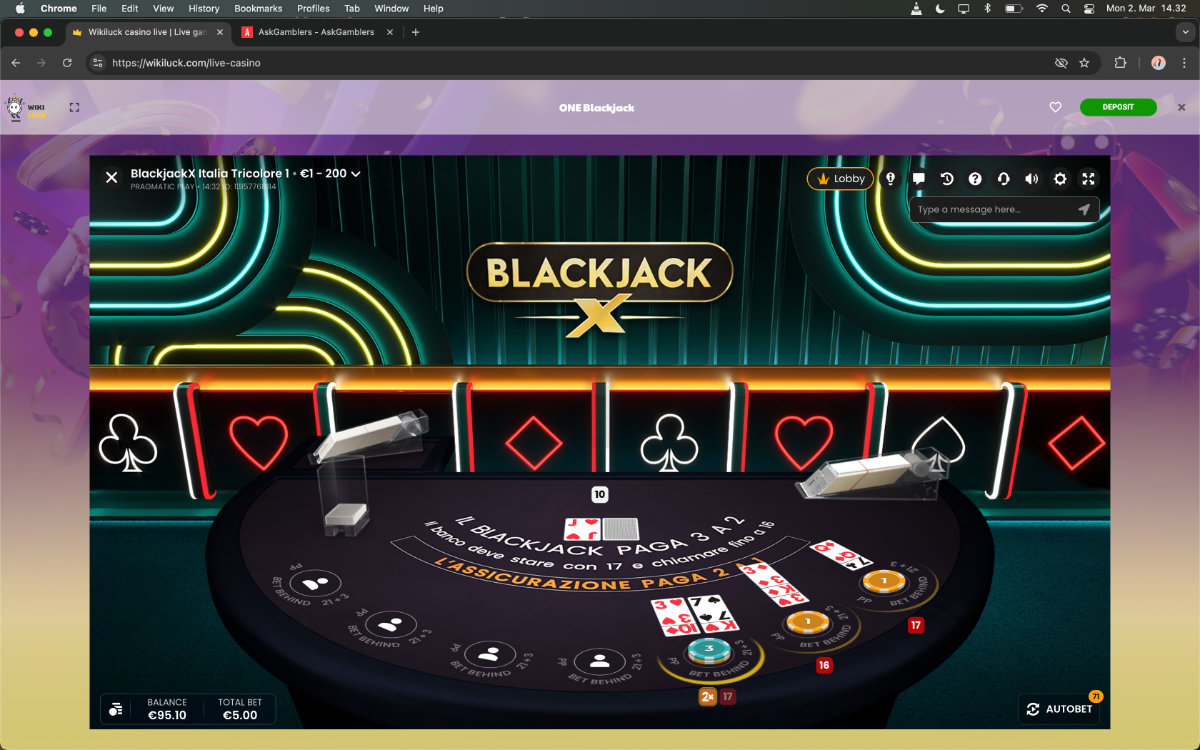Click the chat message input field
Viewport: 1200px width, 750px height.
pyautogui.click(x=993, y=210)
